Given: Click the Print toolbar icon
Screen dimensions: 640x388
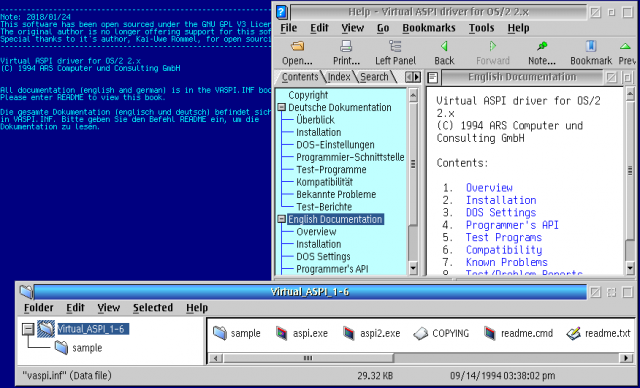Looking at the screenshot, I should coord(346,47).
